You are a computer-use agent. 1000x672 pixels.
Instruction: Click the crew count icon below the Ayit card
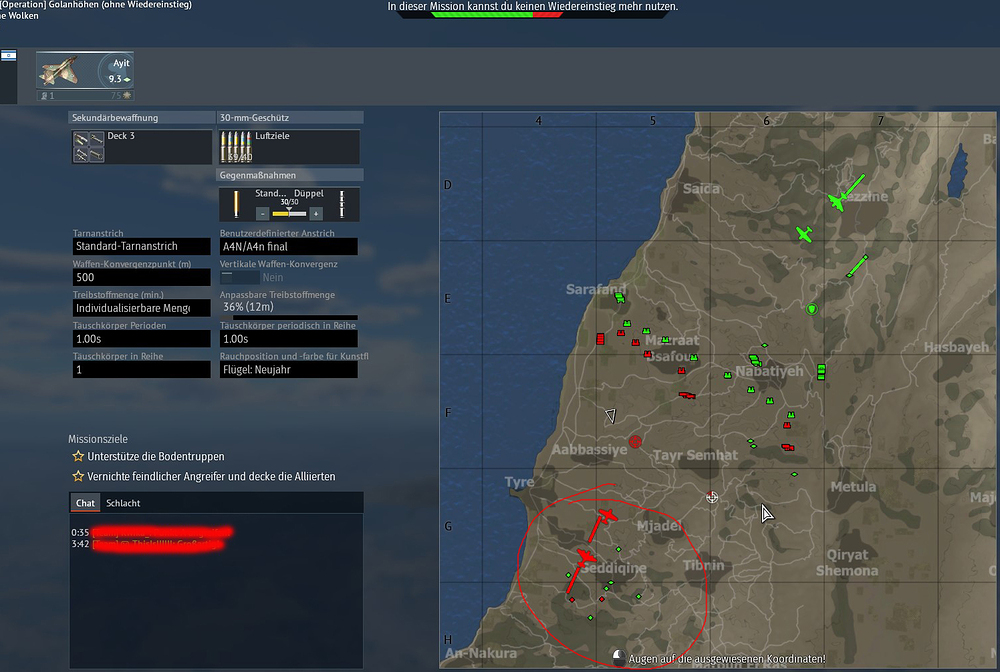[x=44, y=96]
